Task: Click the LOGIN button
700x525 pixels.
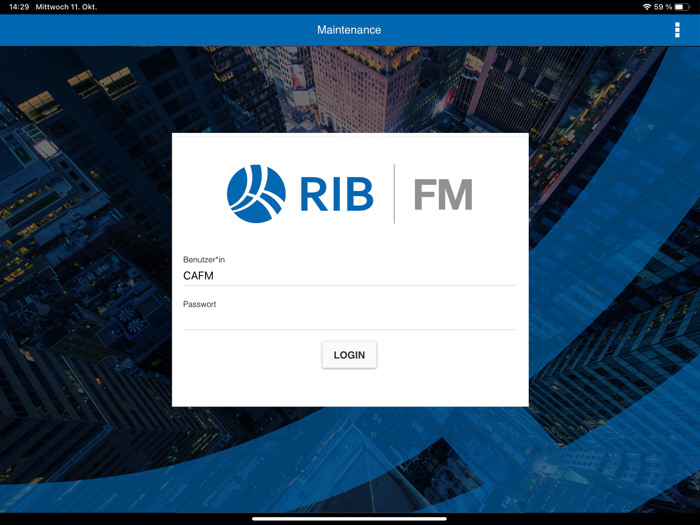Action: (349, 355)
